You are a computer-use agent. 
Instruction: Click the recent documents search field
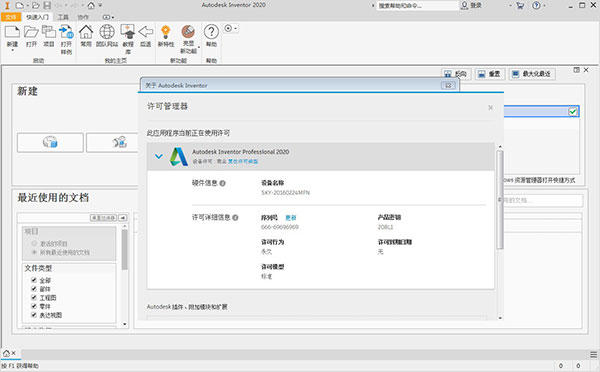(543, 200)
